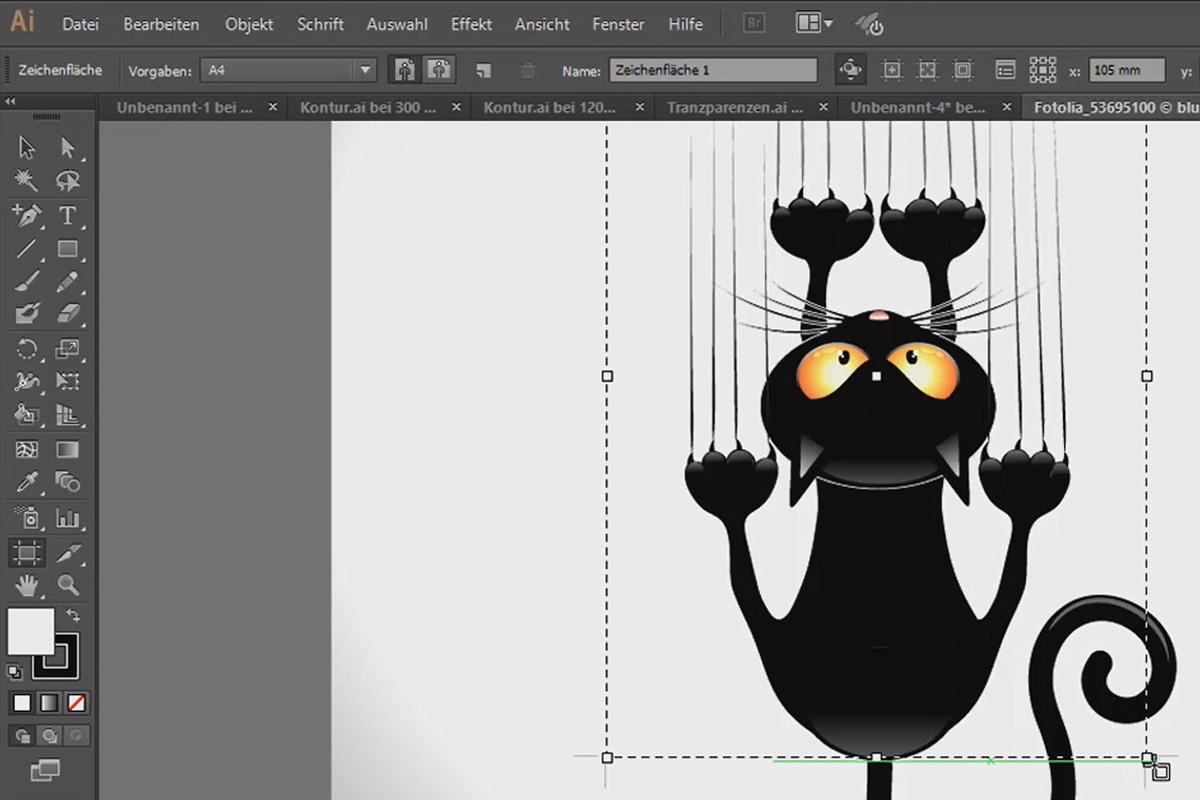1200x800 pixels.
Task: Click the white fill color swatch
Action: pyautogui.click(x=31, y=631)
